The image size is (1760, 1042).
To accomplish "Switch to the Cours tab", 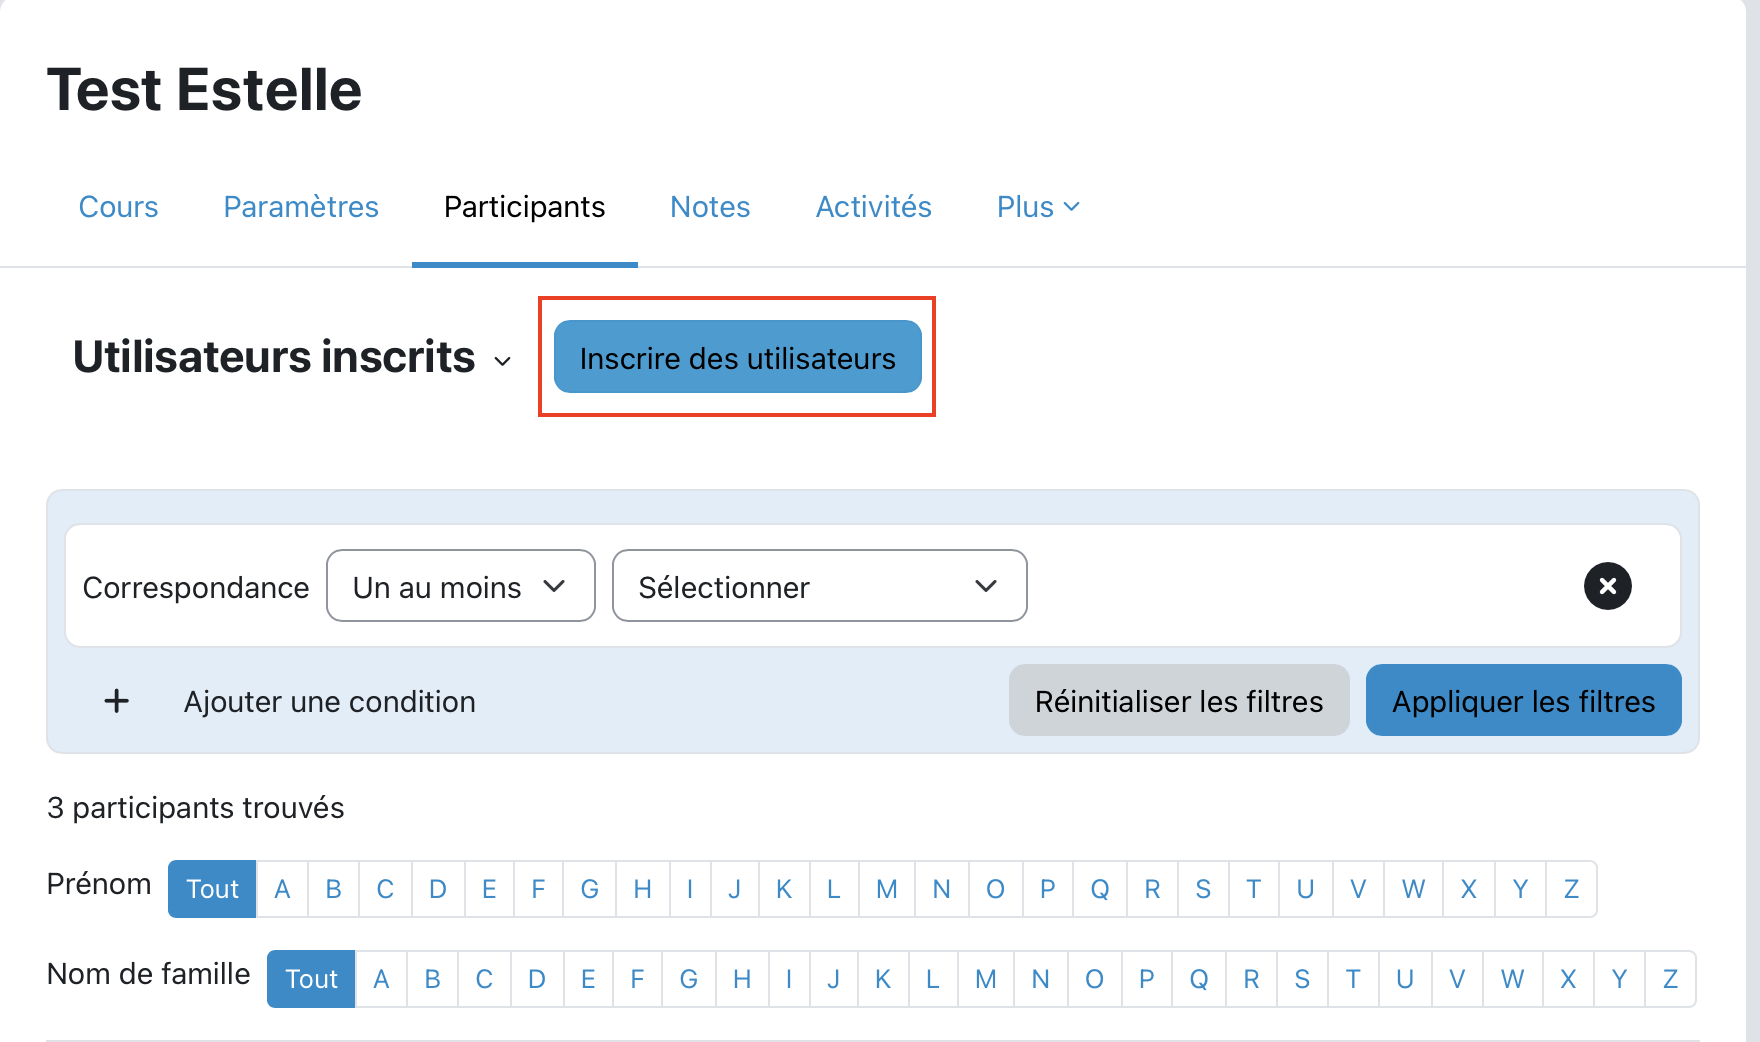I will tap(118, 207).
